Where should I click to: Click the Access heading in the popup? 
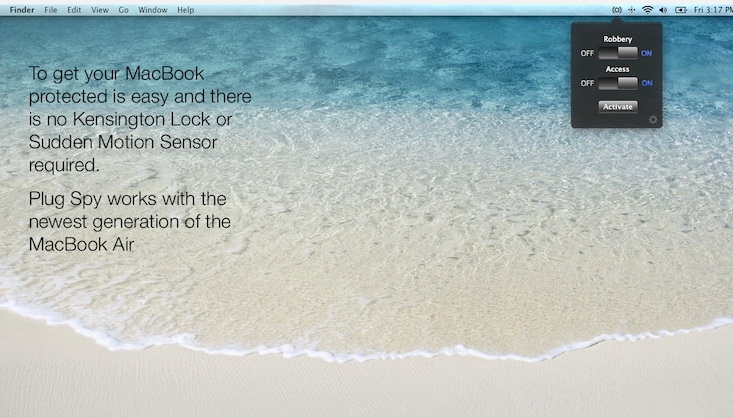point(618,69)
